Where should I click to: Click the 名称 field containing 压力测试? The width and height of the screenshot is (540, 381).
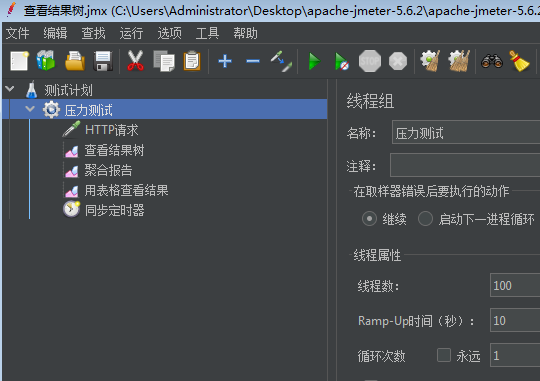point(466,132)
